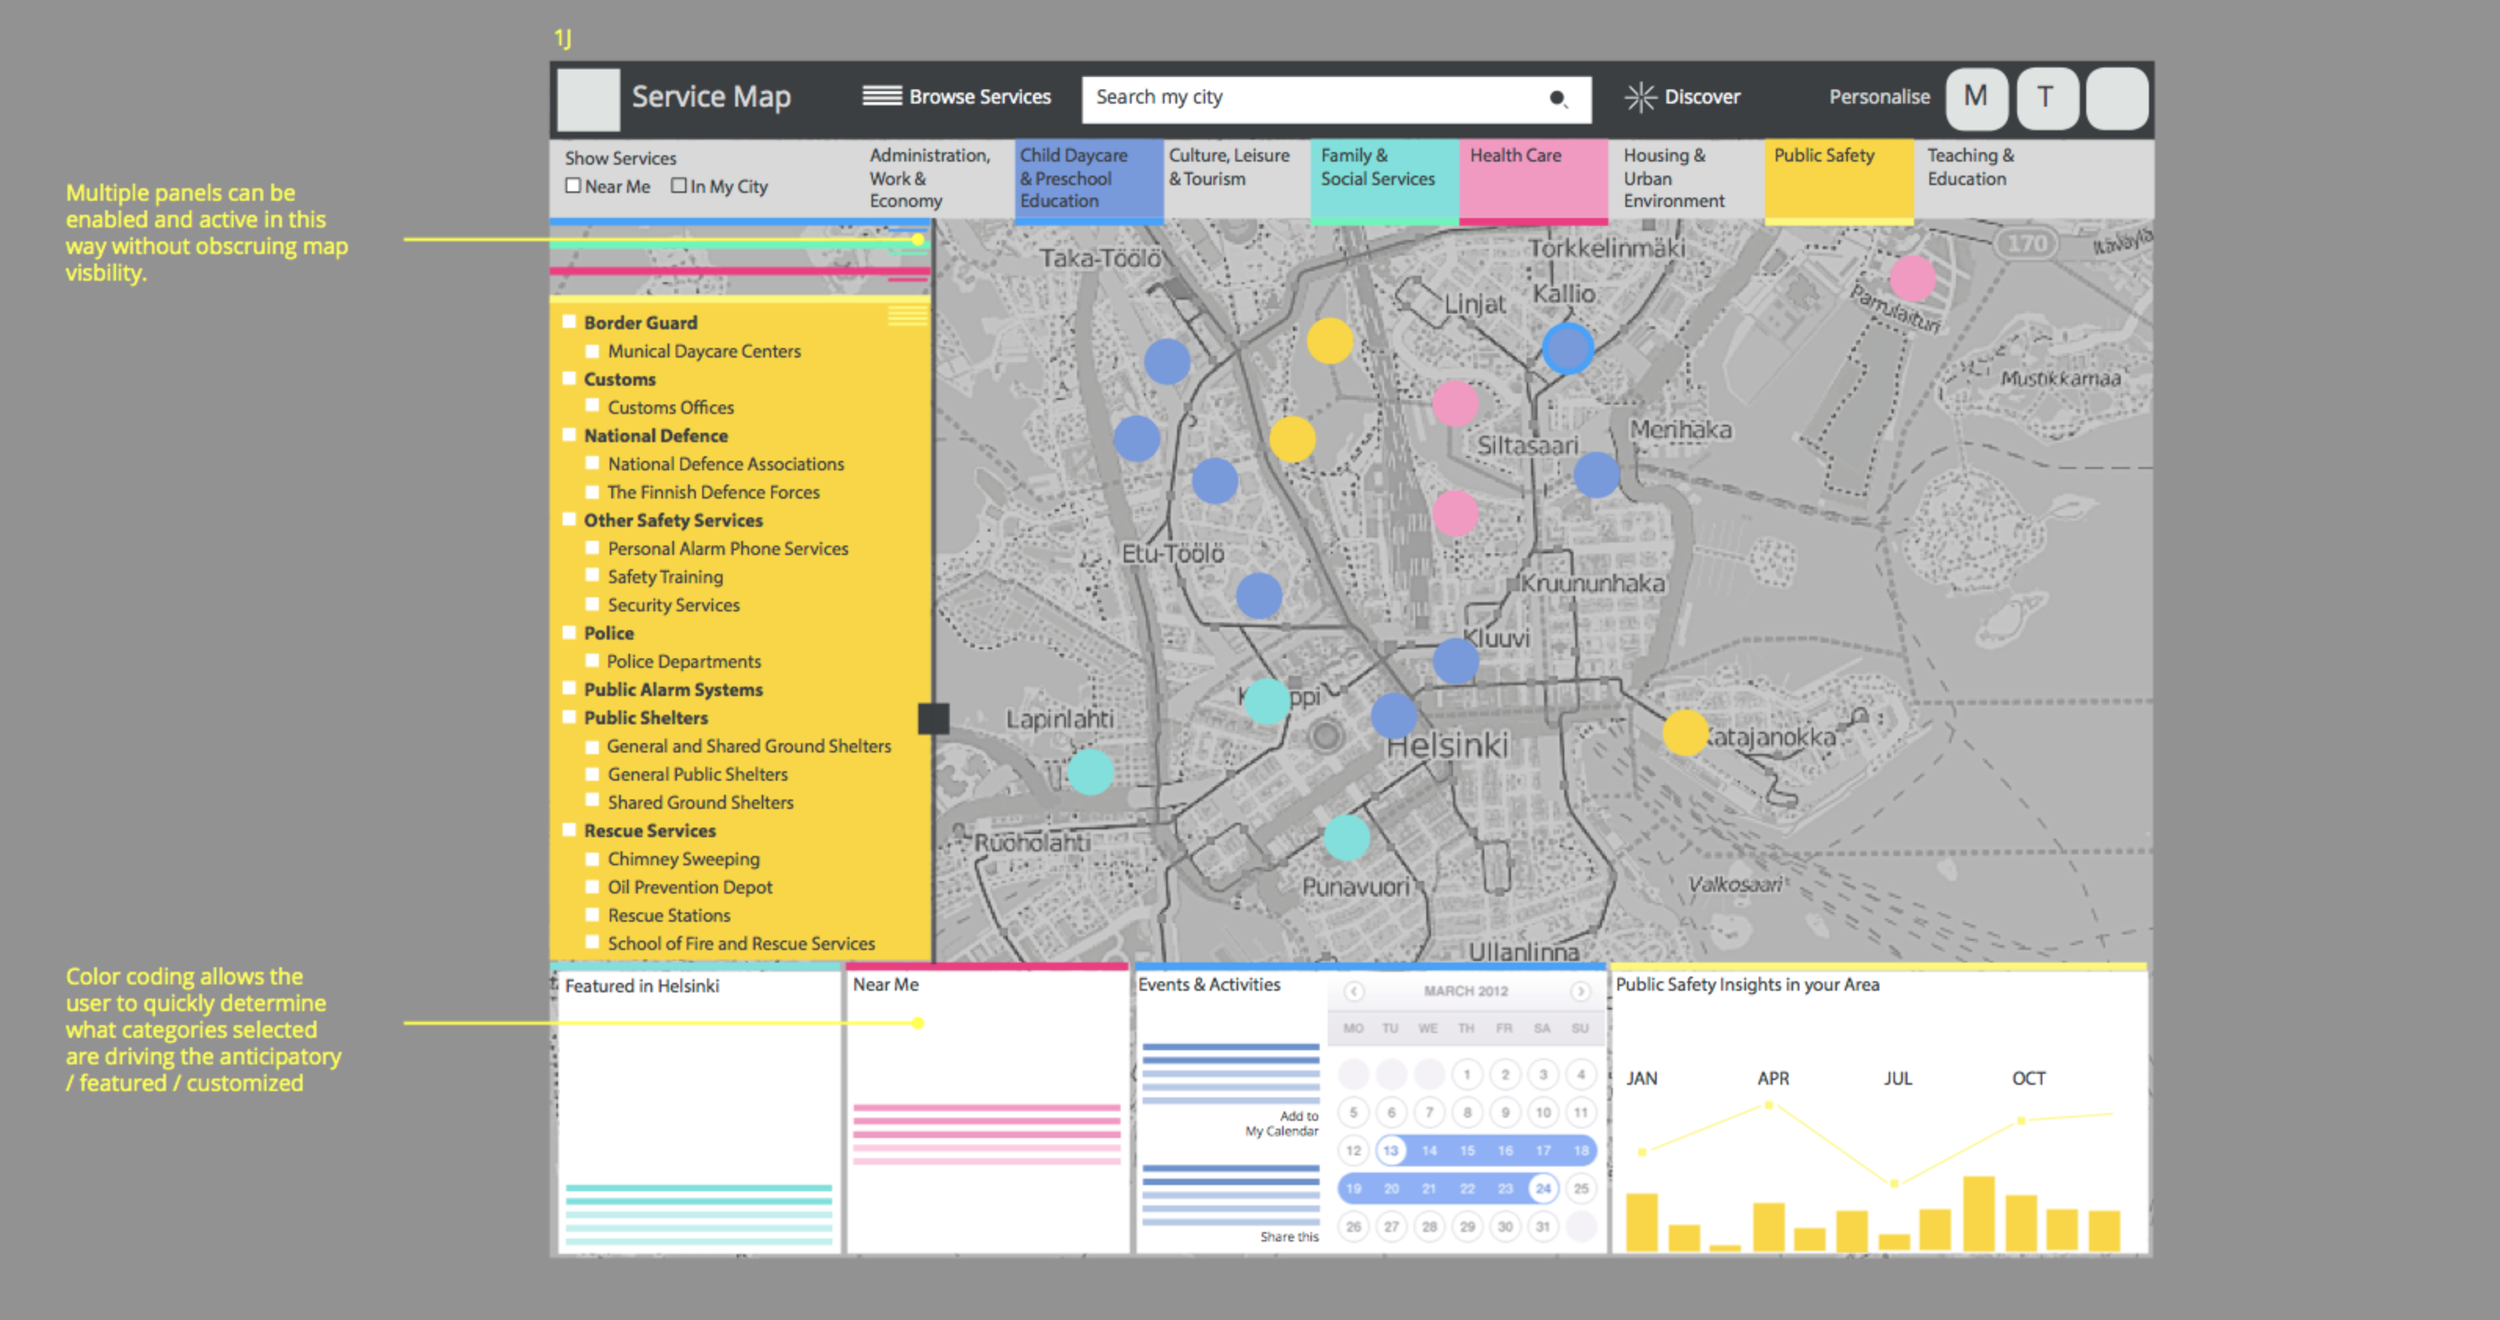Check the Rescue Stations checkbox
The image size is (2500, 1320).
coord(592,913)
